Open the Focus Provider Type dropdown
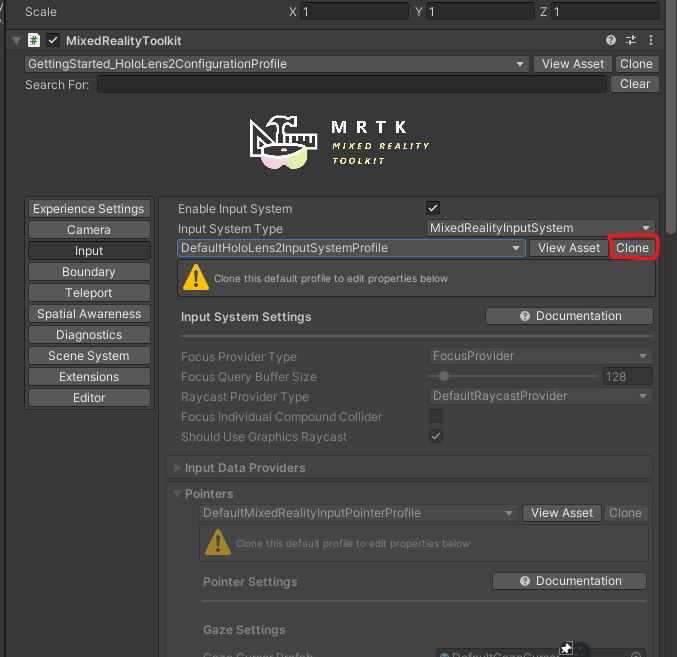677x657 pixels. click(541, 356)
